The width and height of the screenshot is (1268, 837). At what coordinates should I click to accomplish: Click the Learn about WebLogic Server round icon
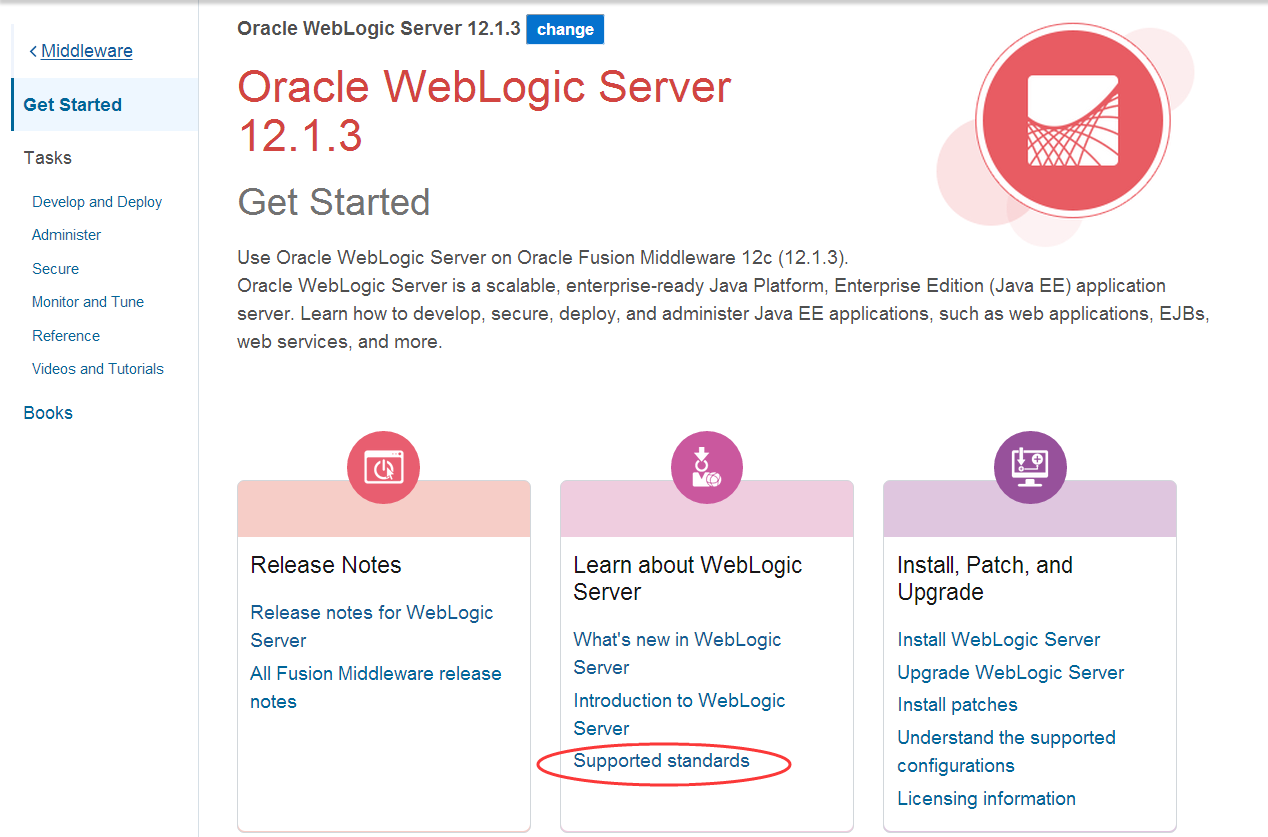pos(707,467)
